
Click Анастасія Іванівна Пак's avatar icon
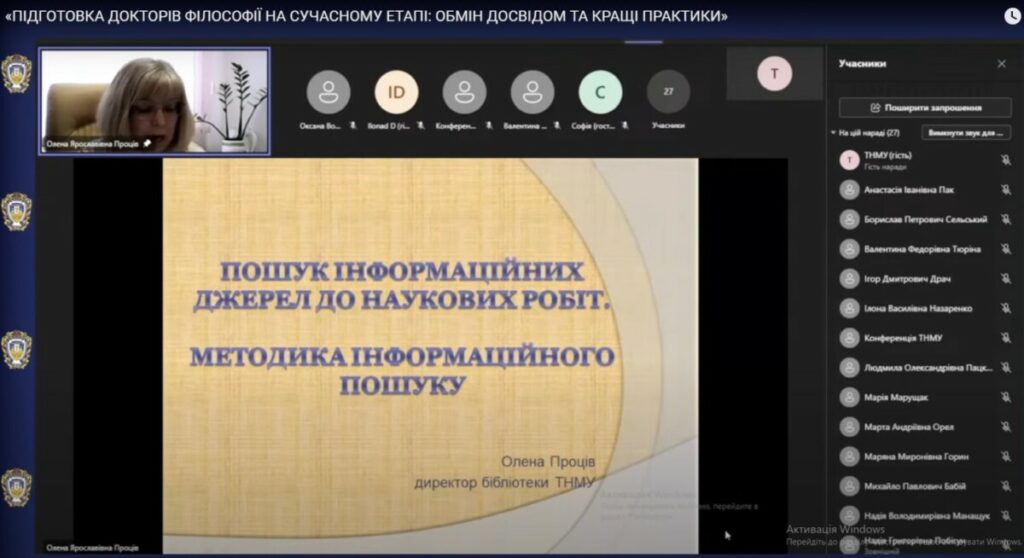point(849,190)
